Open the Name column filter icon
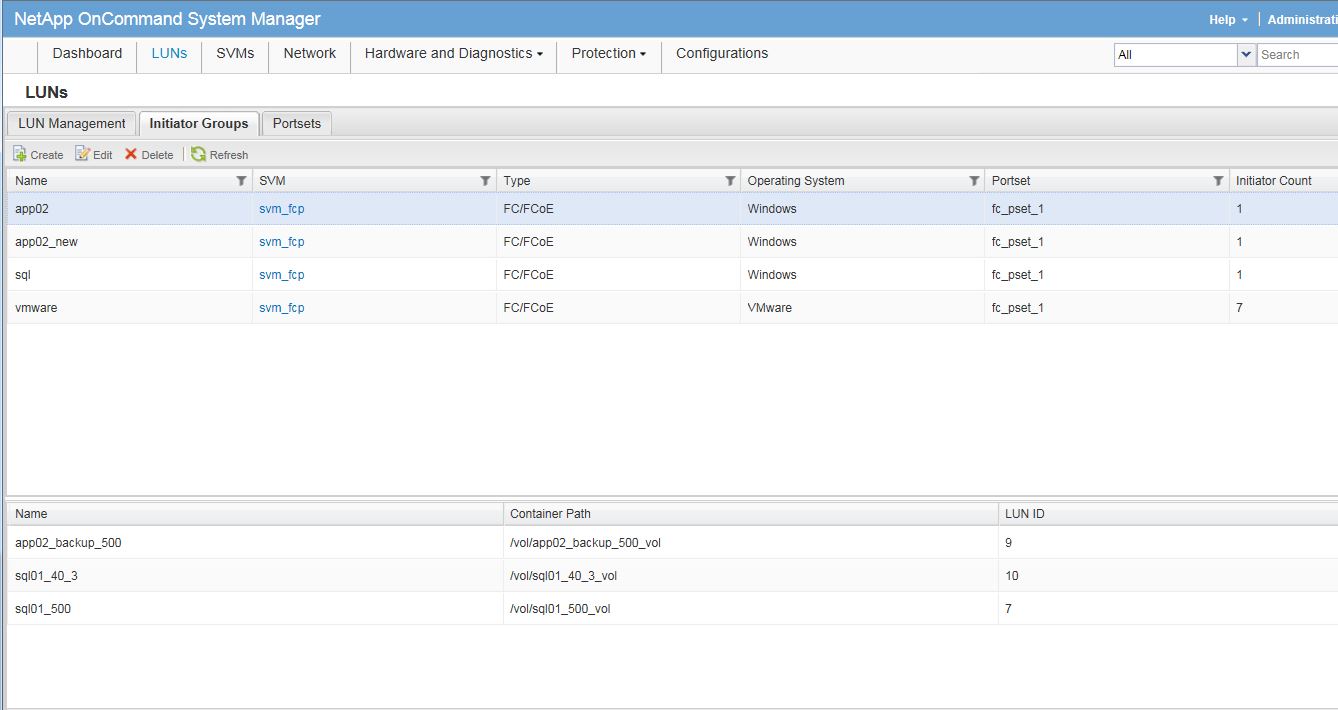Viewport: 1338px width, 710px height. pos(241,181)
